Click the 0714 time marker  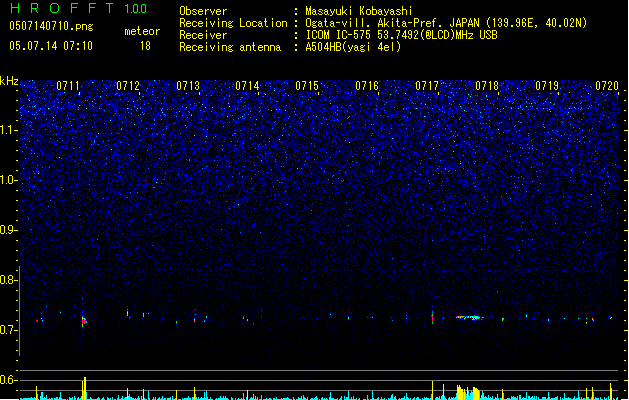247,86
